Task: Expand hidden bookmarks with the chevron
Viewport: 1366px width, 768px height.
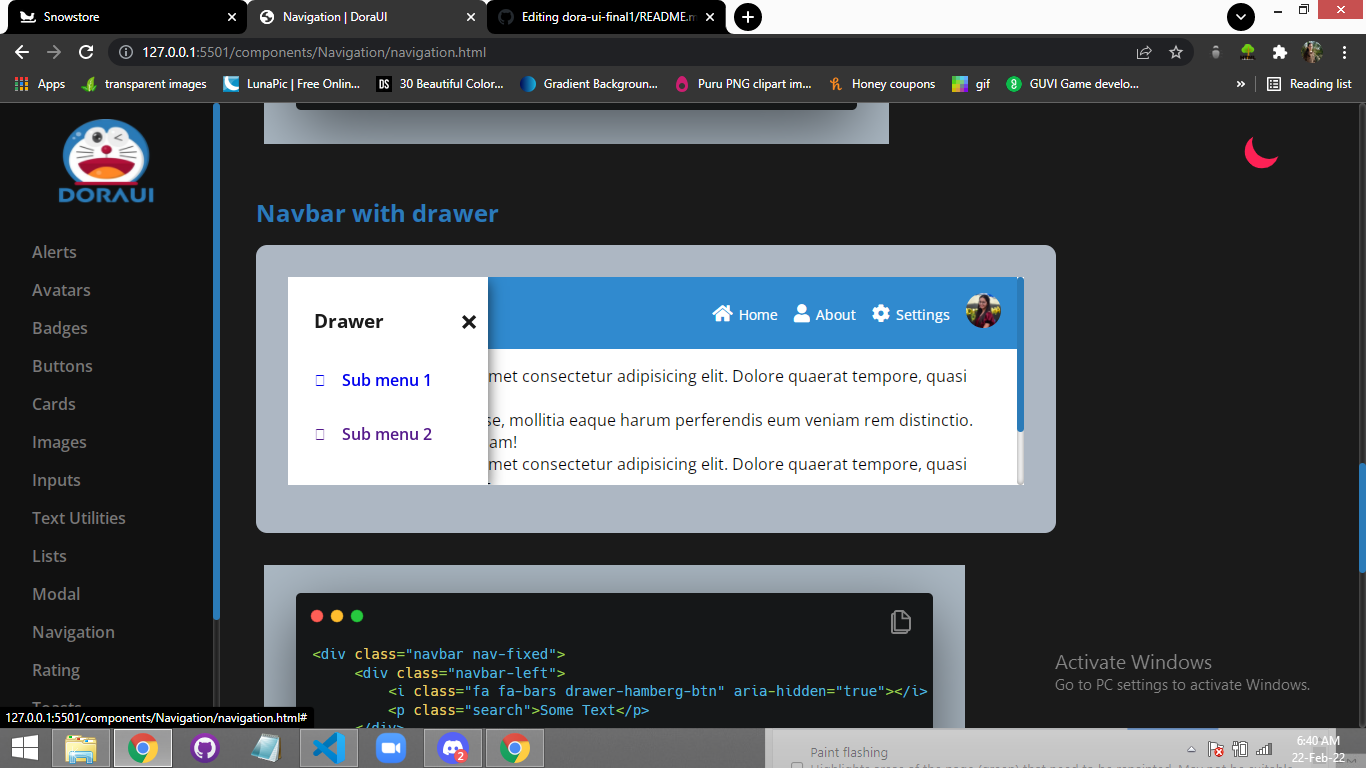Action: (1240, 84)
